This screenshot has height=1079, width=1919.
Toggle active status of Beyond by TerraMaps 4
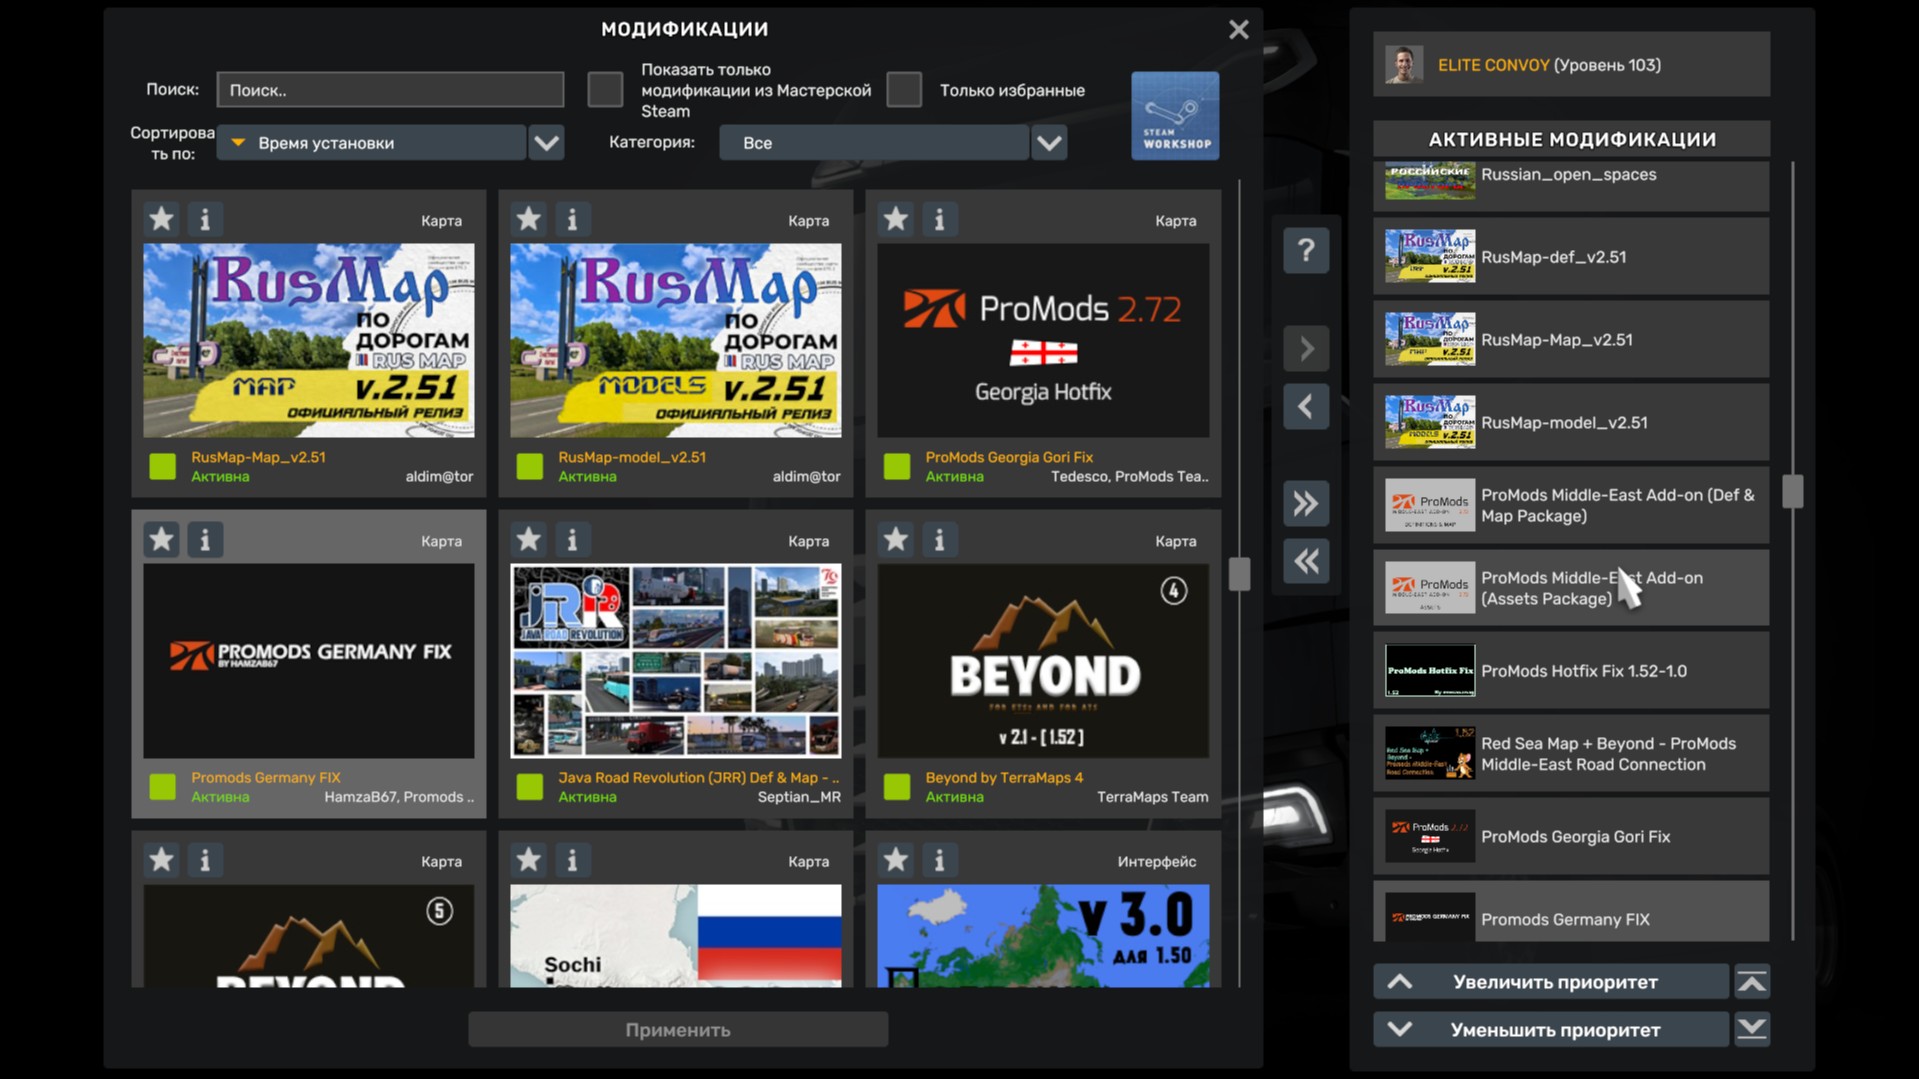pos(897,787)
